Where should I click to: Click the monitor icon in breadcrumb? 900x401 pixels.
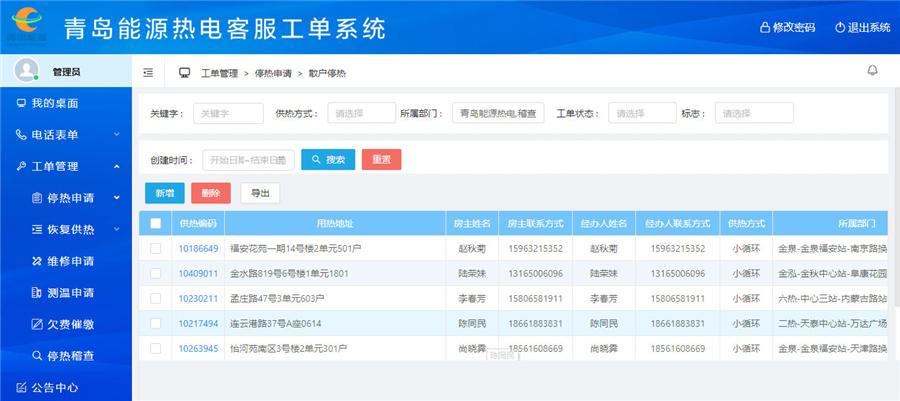pos(184,73)
